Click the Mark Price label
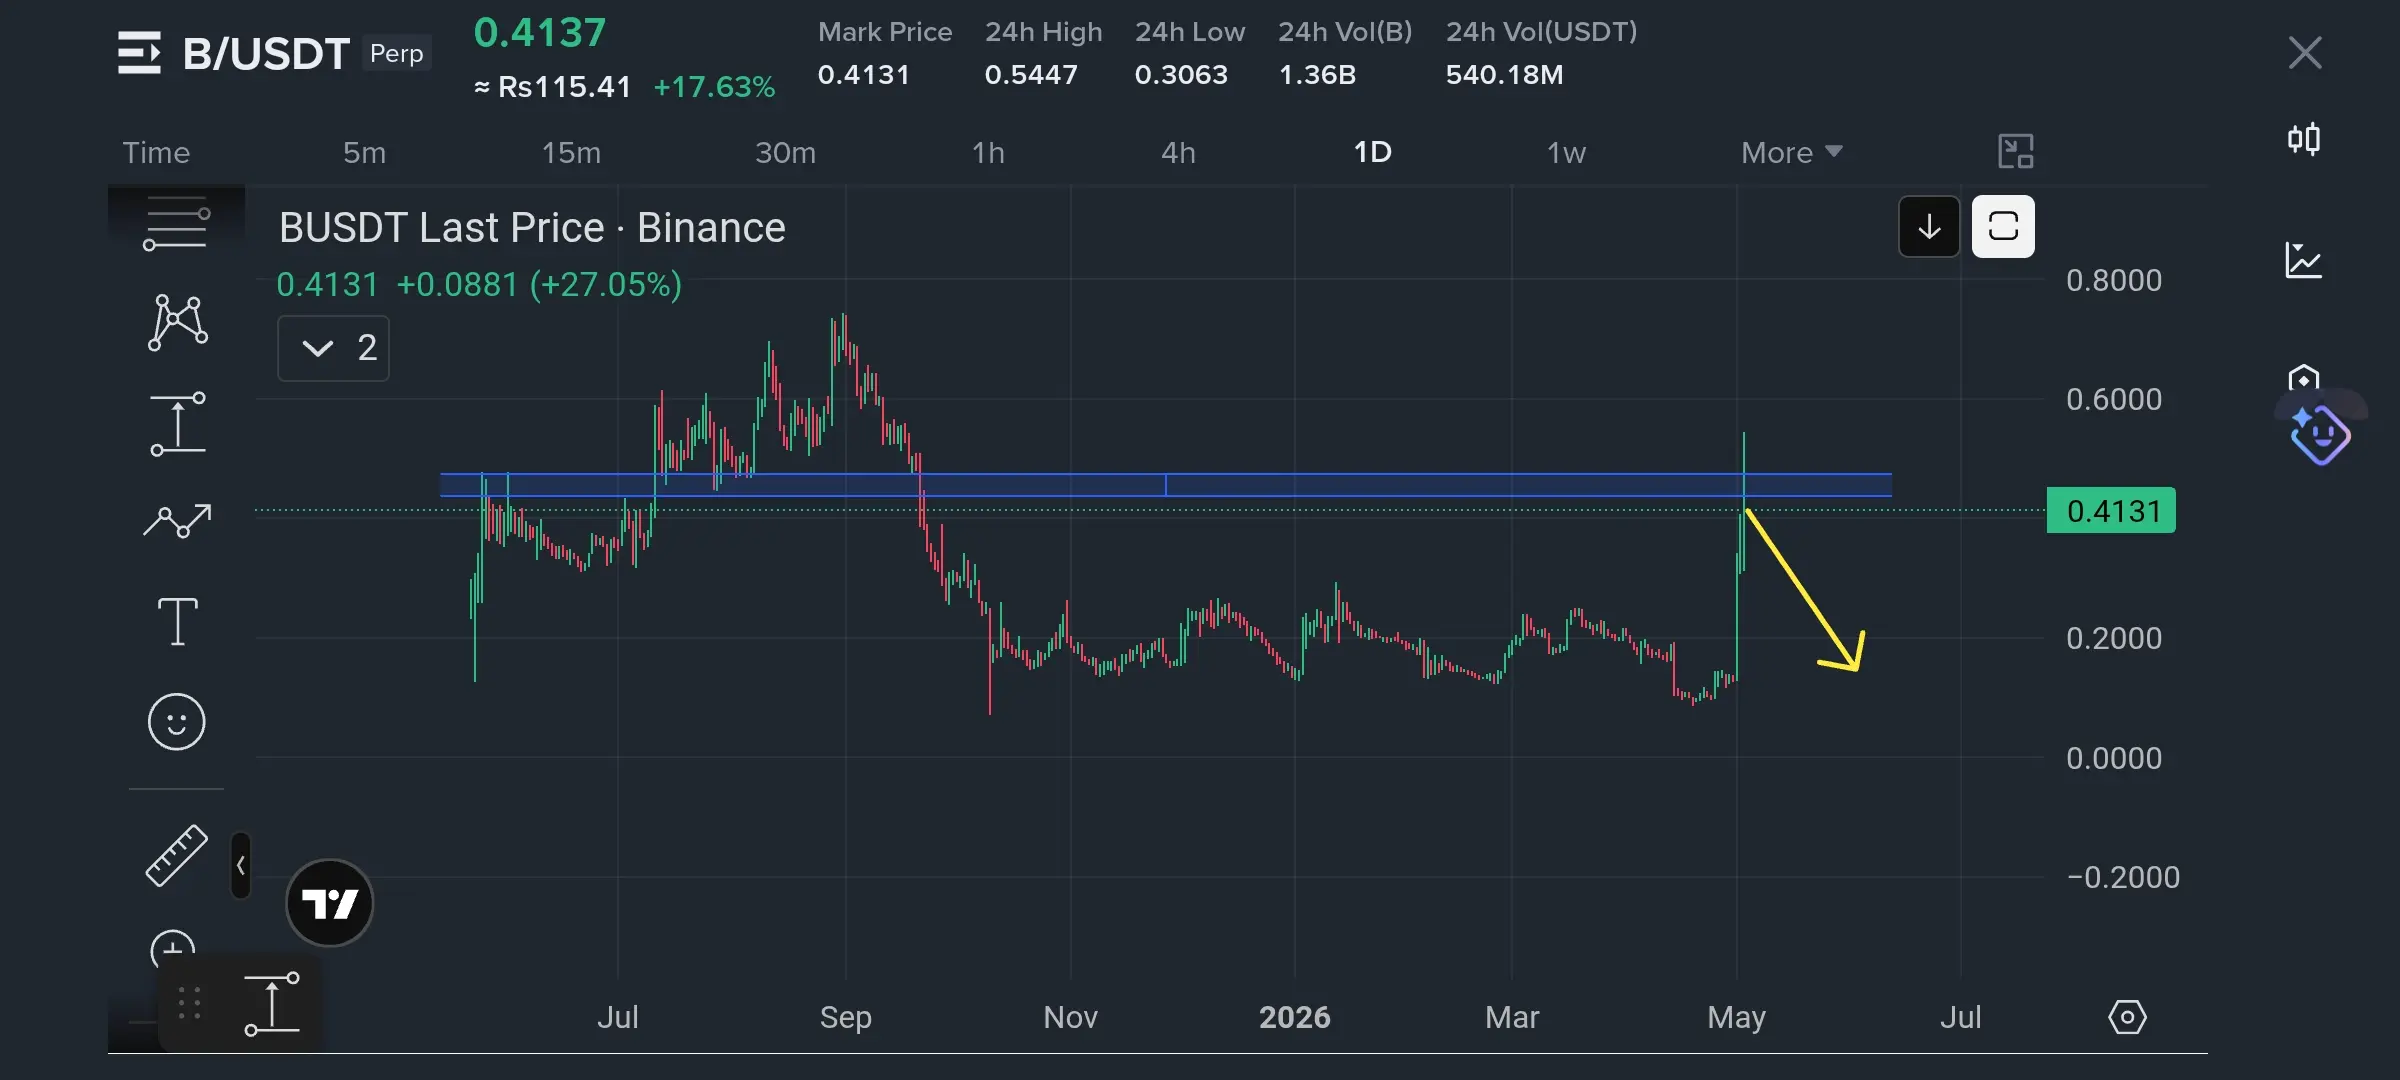Viewport: 2400px width, 1080px height. point(885,32)
